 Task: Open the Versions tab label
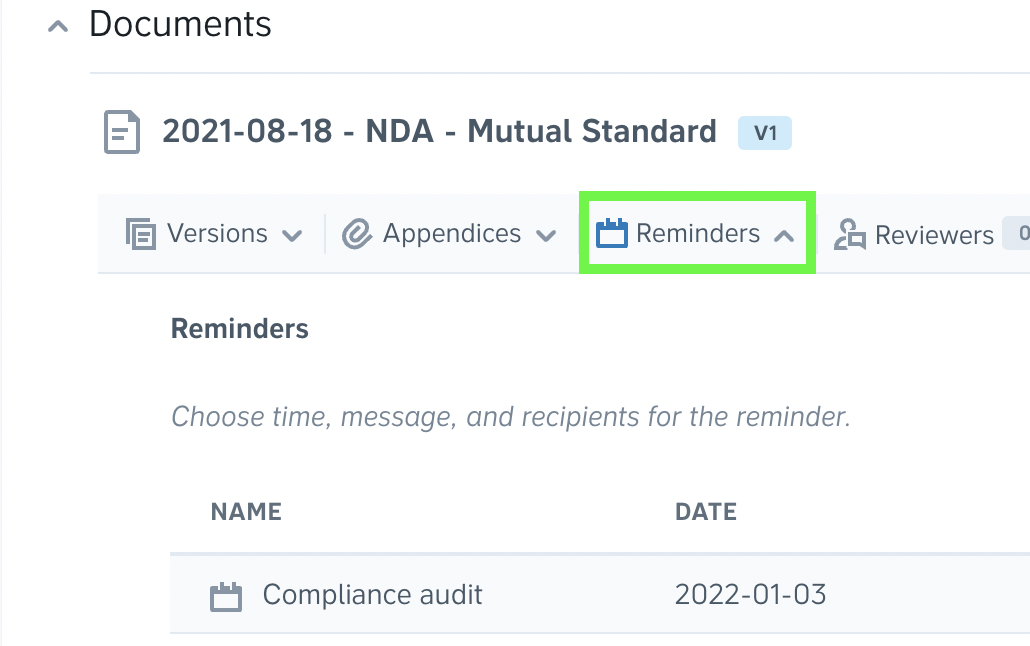pos(217,233)
